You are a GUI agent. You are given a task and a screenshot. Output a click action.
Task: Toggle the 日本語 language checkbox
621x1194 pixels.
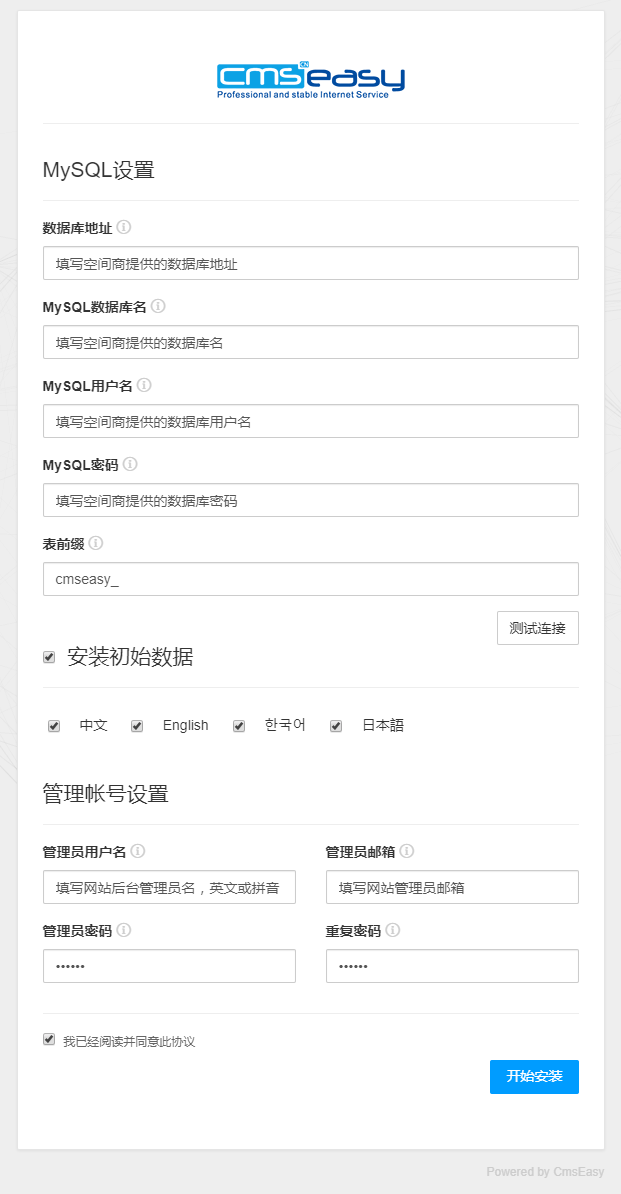337,726
